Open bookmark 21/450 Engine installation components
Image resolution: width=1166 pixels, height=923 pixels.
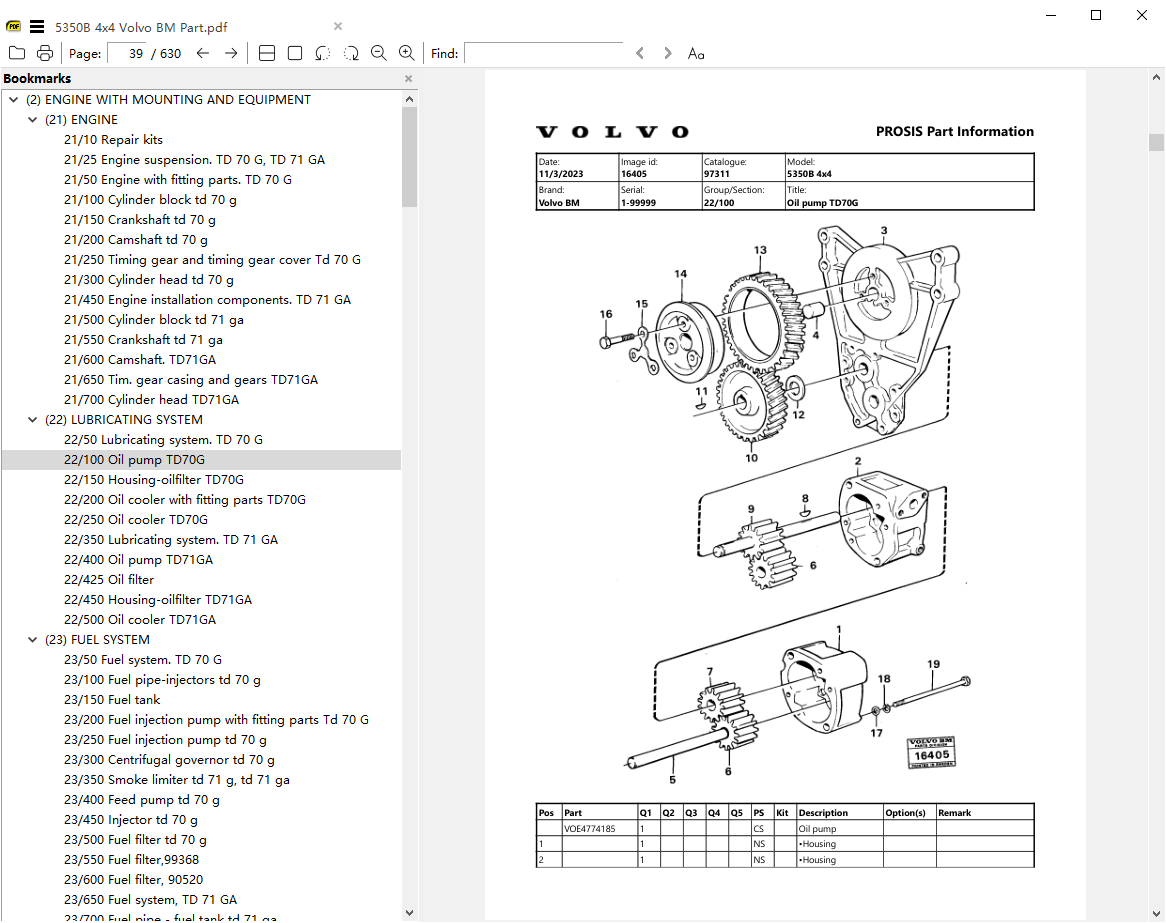pos(207,300)
